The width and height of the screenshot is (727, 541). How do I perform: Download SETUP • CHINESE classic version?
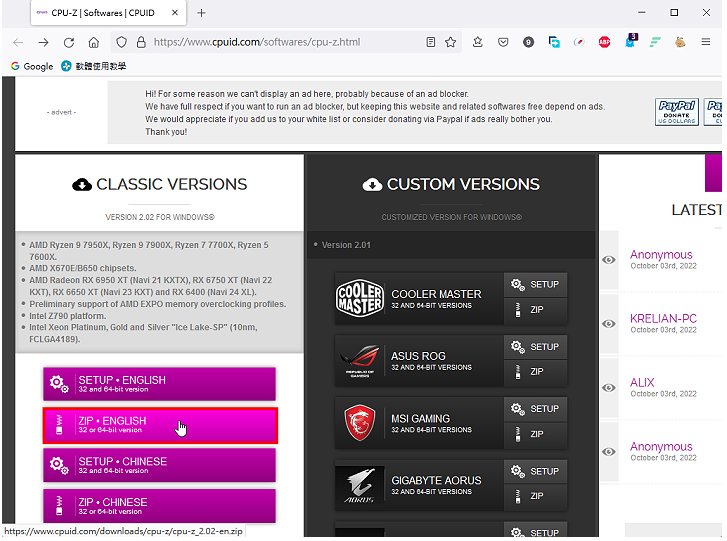click(159, 465)
